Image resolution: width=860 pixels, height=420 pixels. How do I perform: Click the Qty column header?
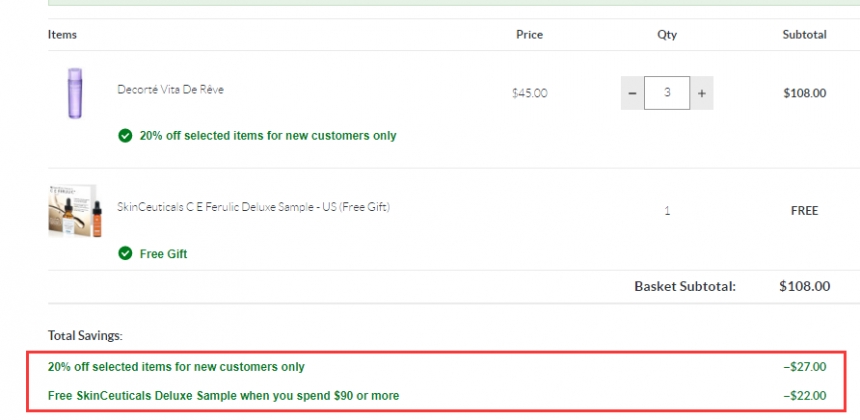tap(667, 35)
